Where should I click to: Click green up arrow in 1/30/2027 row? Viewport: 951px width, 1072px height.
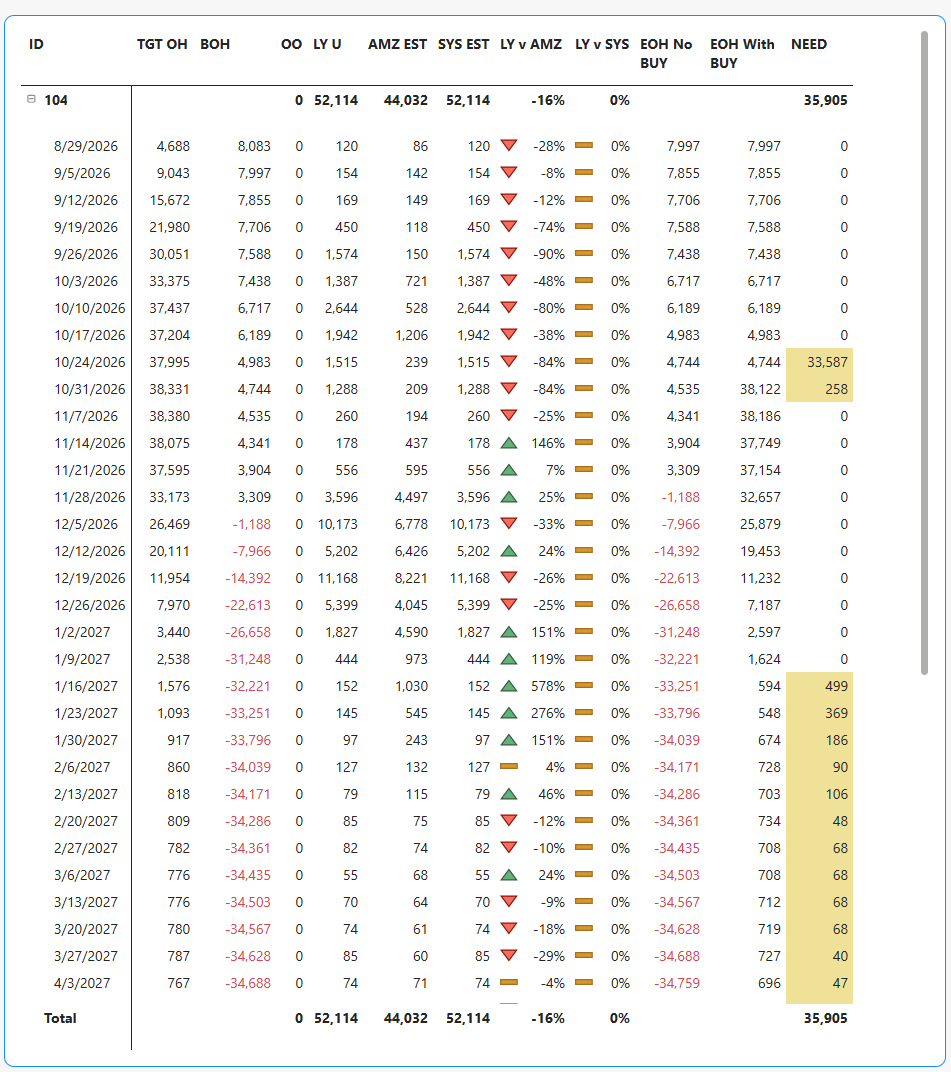pos(509,740)
